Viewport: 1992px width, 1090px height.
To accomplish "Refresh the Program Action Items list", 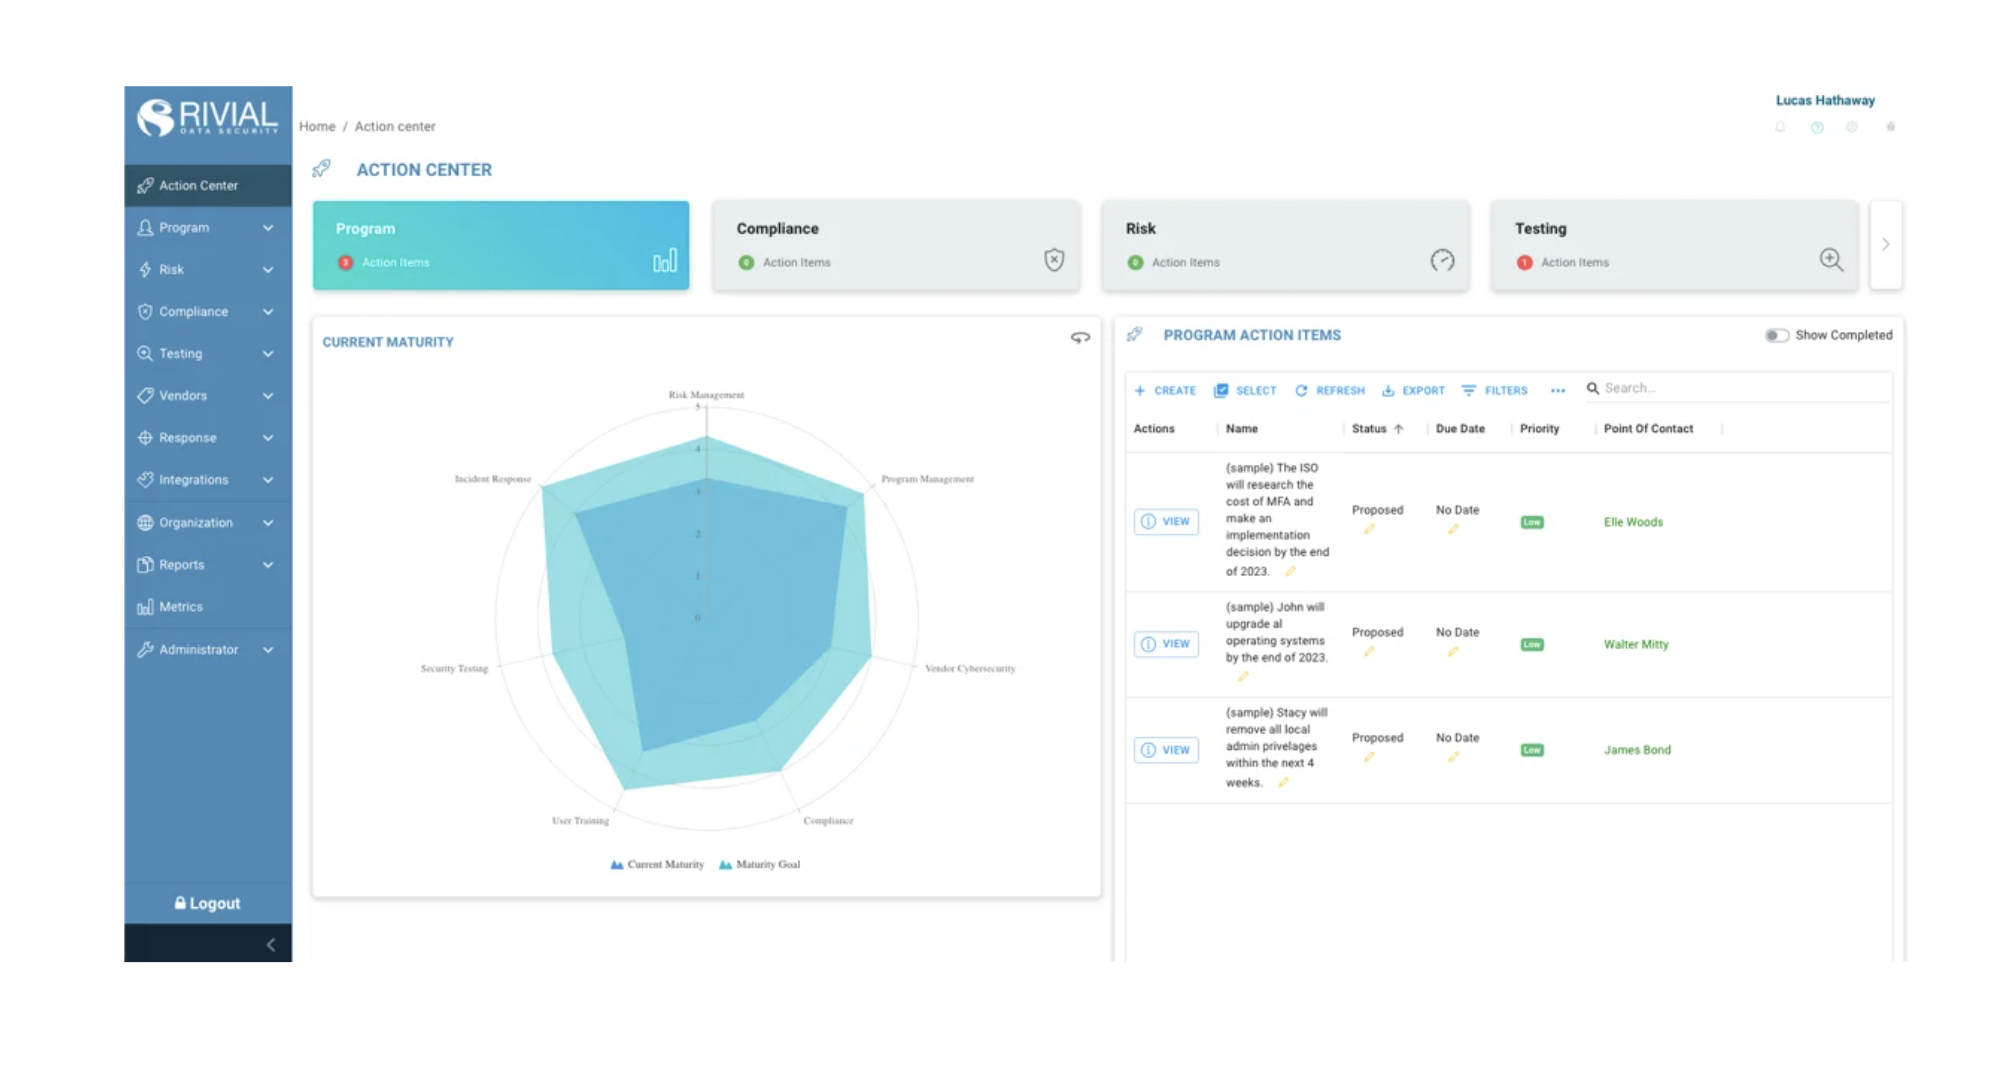I will (x=1330, y=390).
